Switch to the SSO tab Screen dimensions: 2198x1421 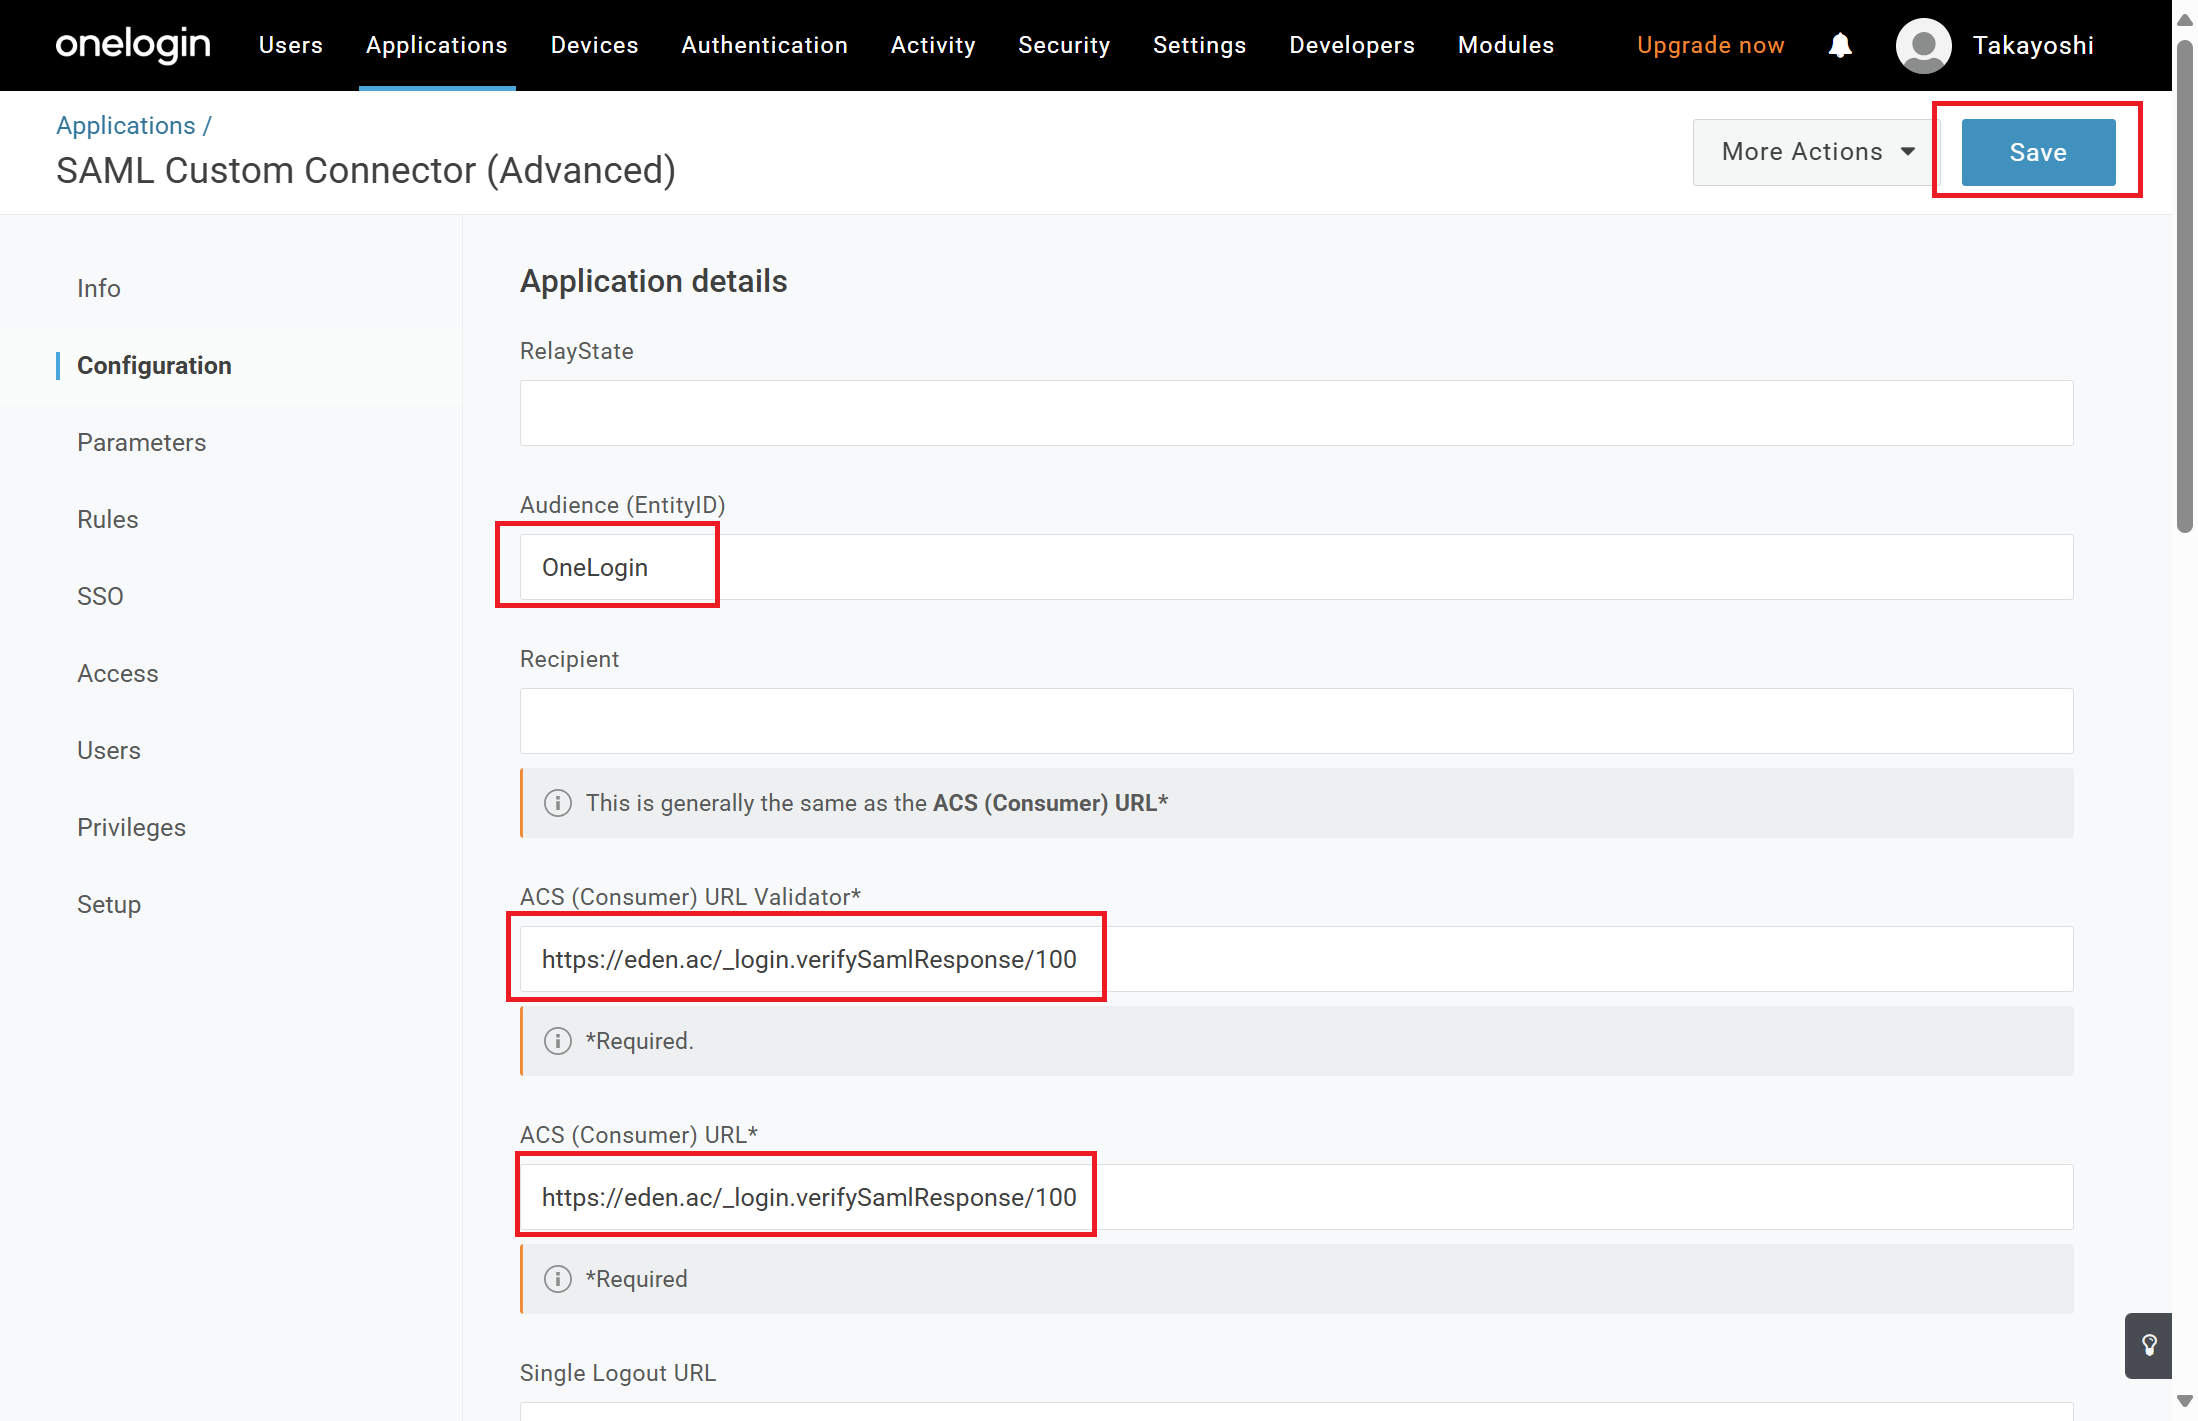coord(100,596)
